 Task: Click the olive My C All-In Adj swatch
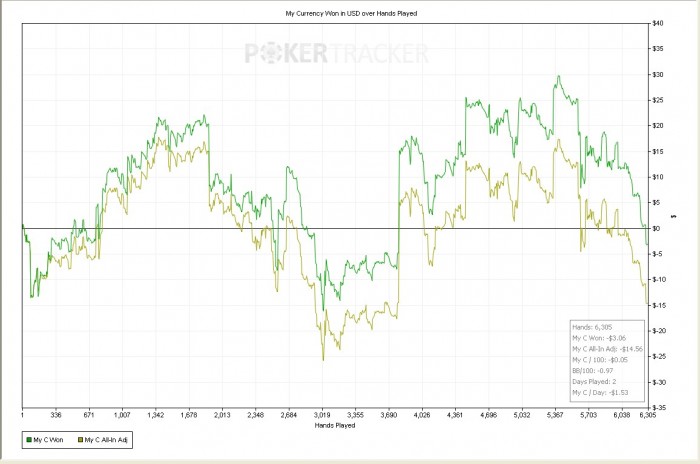click(x=79, y=439)
